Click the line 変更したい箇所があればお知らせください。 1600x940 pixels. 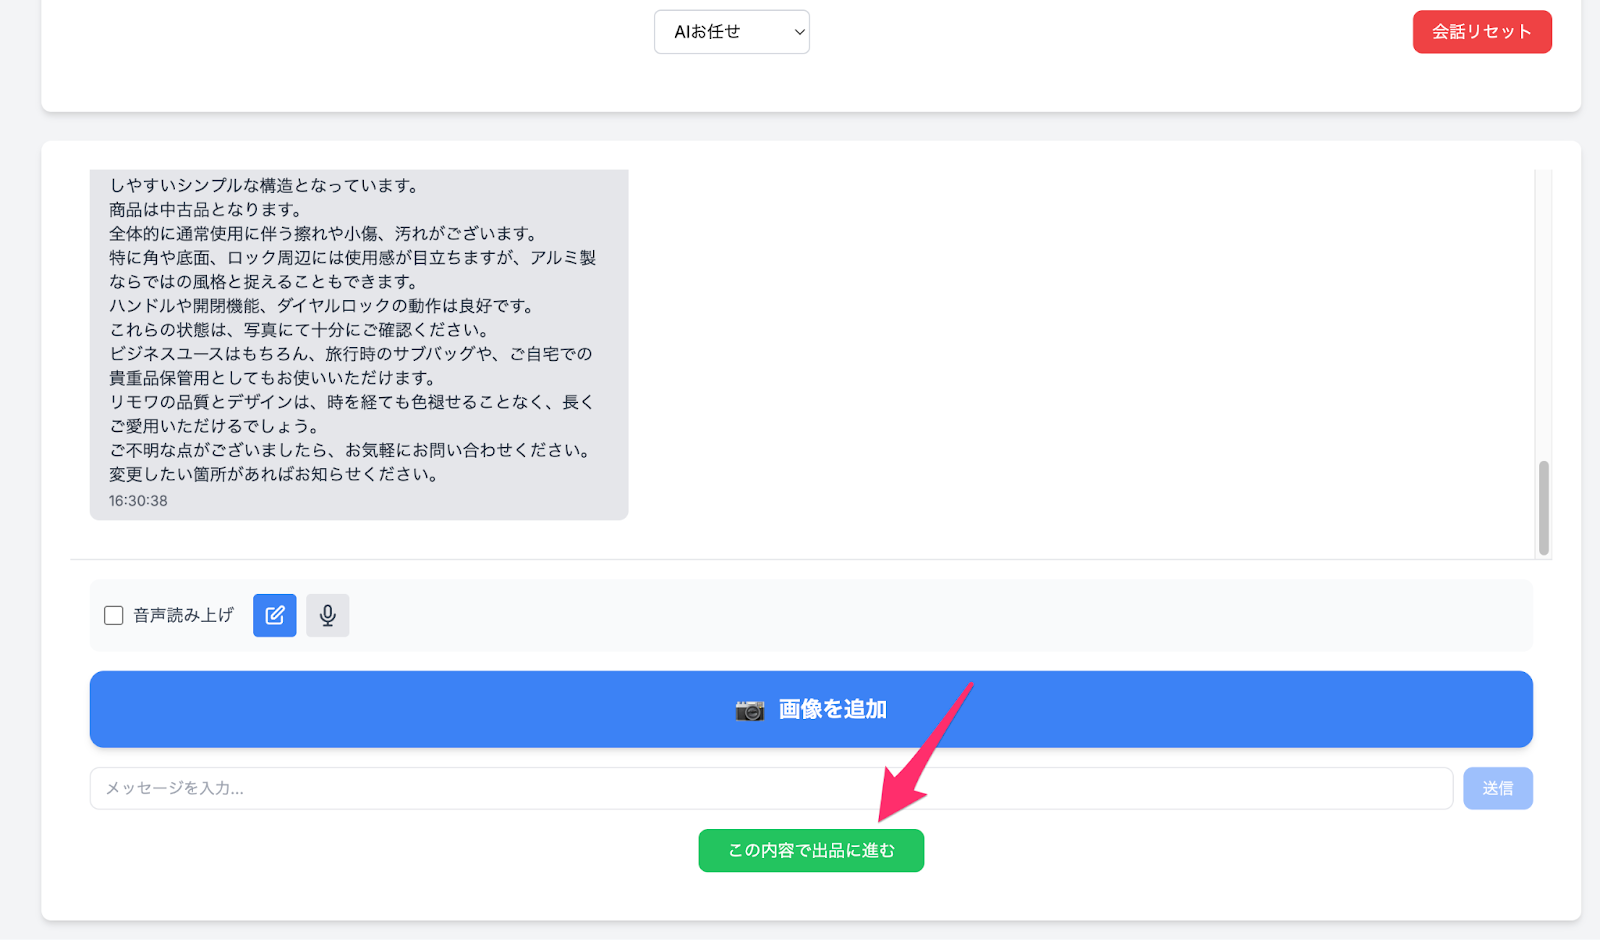point(275,474)
